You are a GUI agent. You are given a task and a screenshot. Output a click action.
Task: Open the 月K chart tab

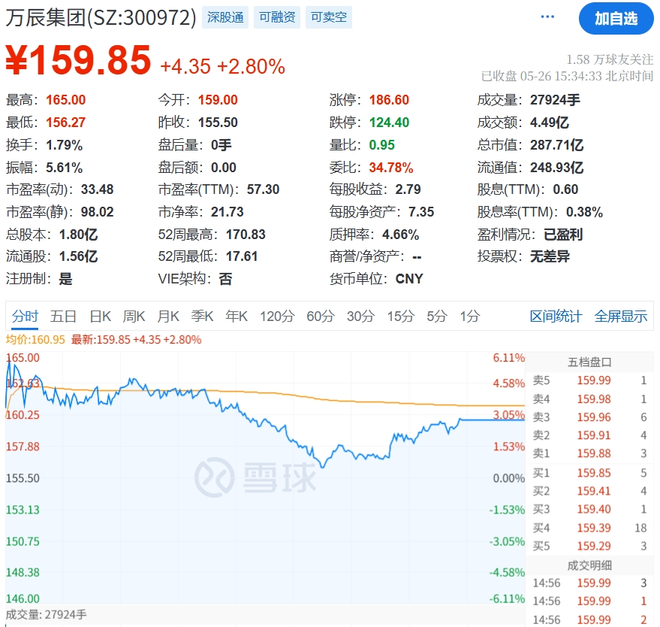point(168,316)
